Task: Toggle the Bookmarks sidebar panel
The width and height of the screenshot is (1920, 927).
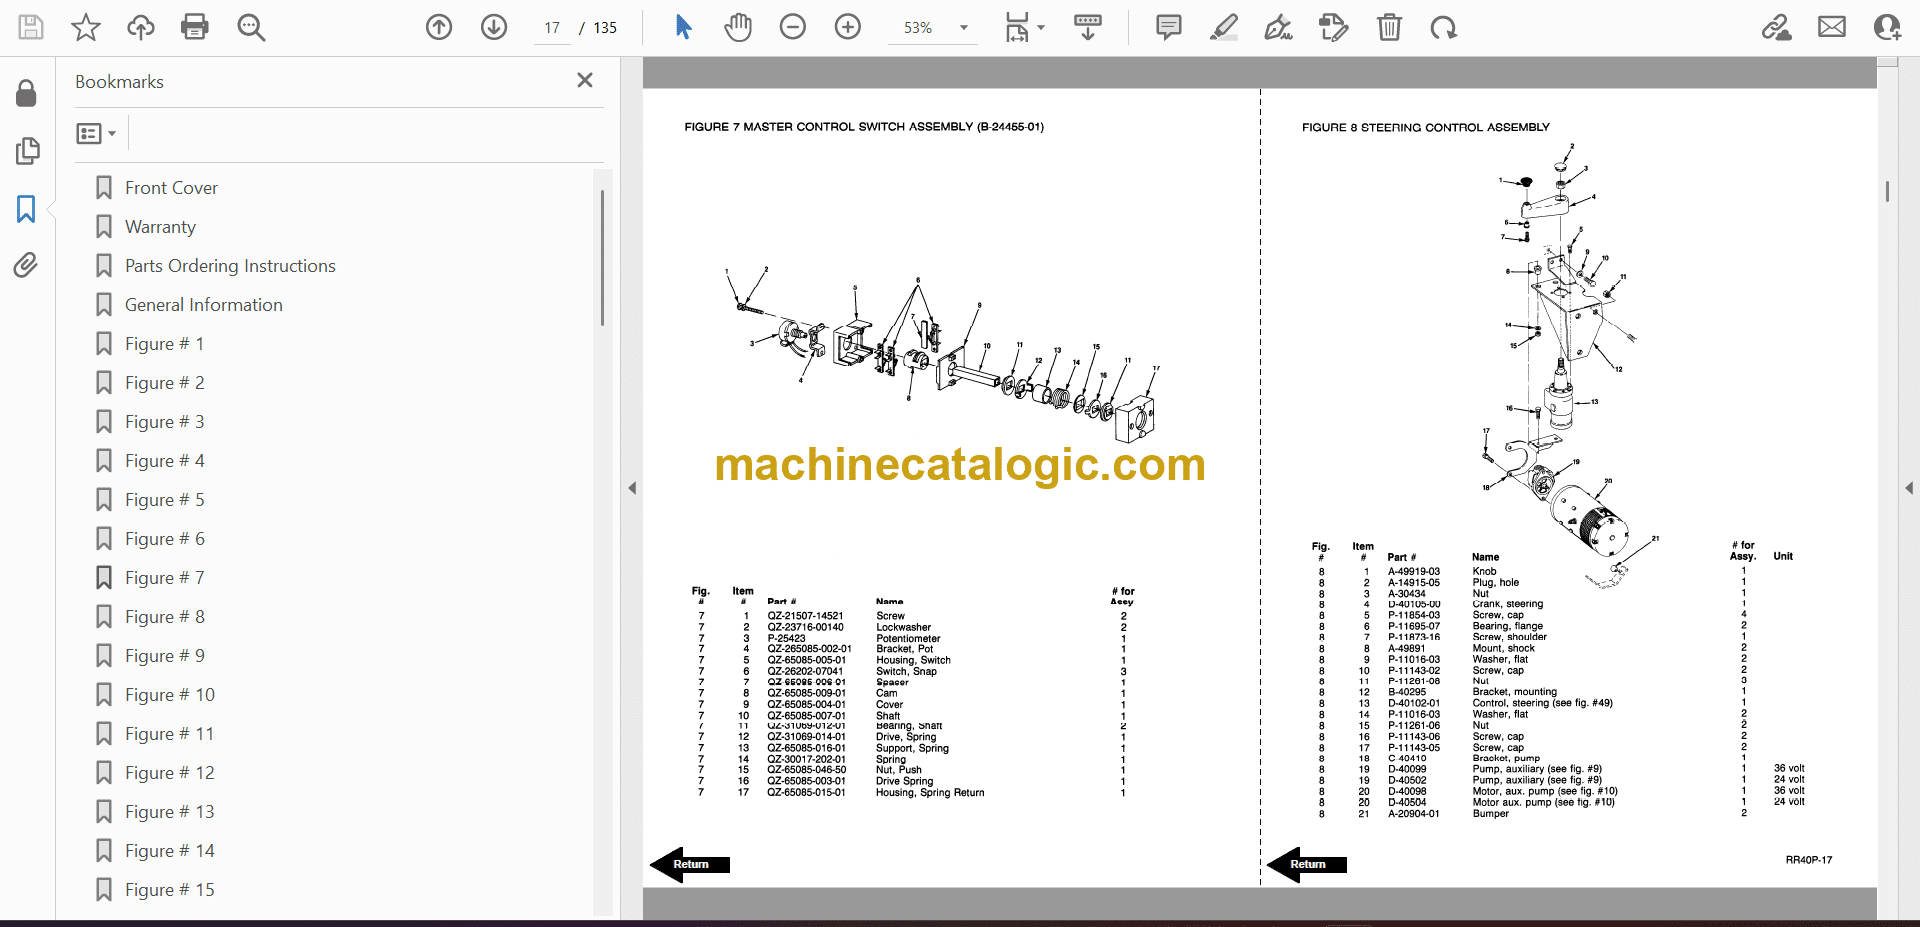Action: click(x=26, y=209)
